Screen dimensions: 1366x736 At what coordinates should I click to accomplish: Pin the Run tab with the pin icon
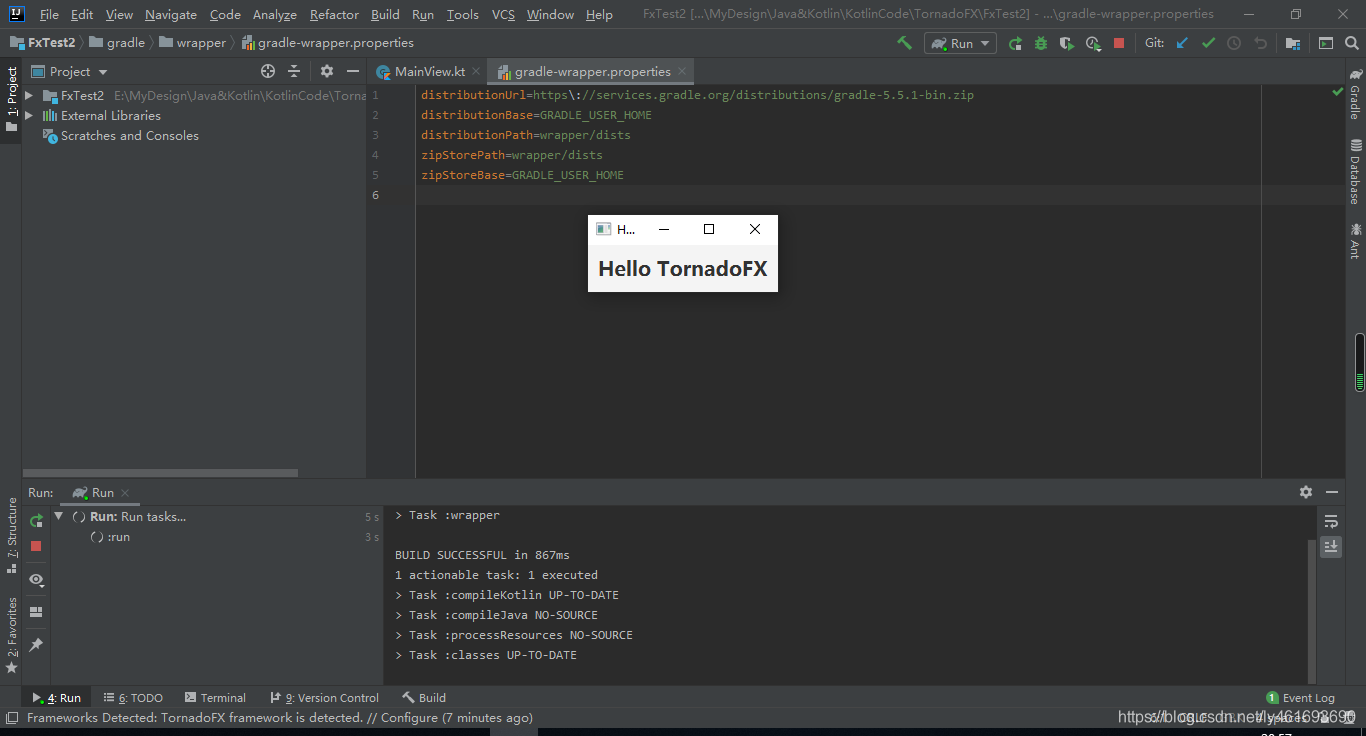(x=36, y=645)
